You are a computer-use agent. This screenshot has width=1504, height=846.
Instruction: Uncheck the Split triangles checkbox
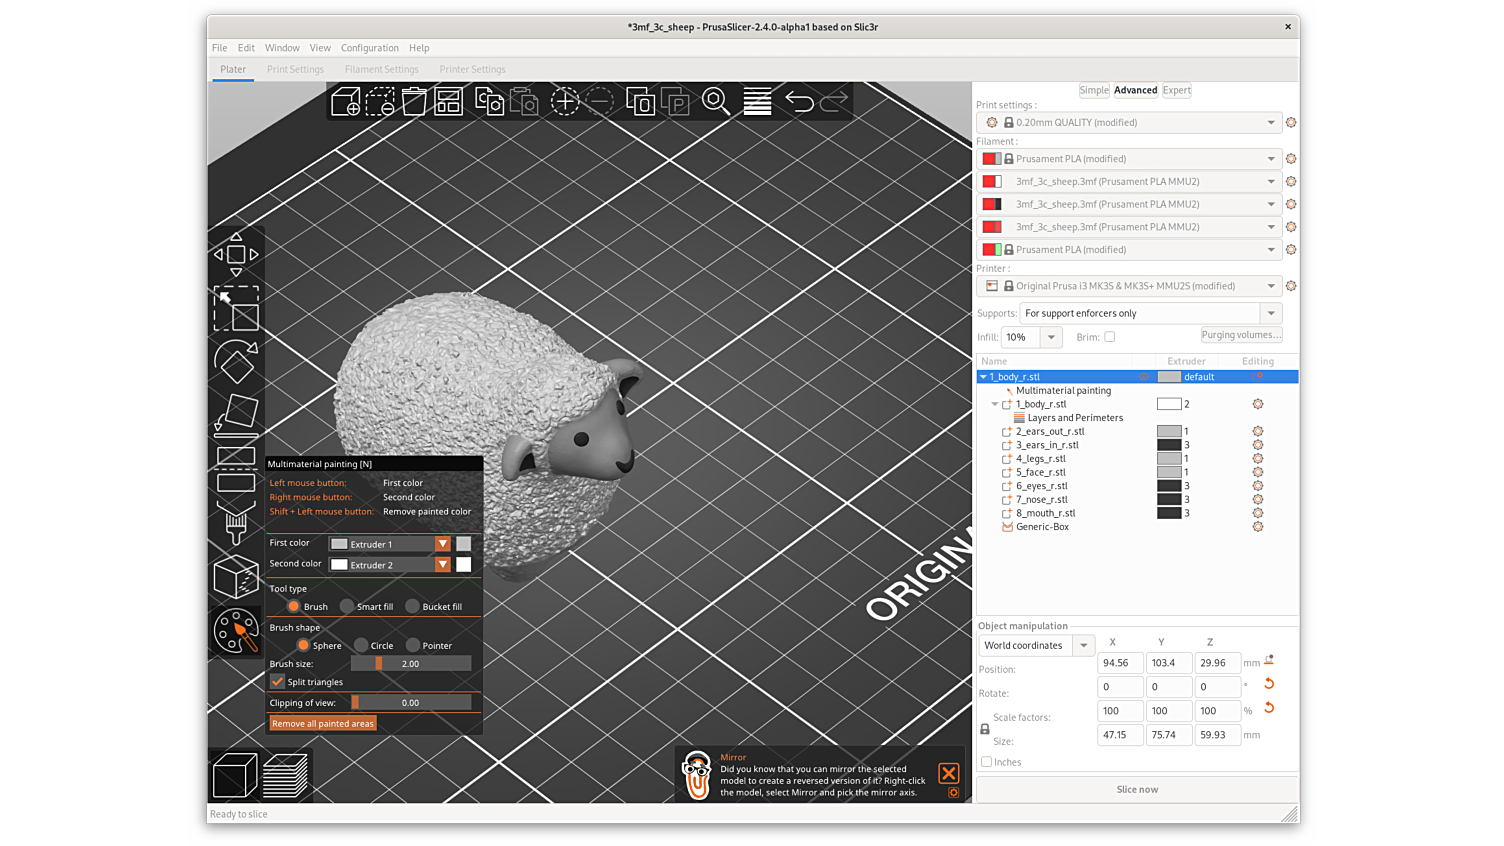click(277, 681)
